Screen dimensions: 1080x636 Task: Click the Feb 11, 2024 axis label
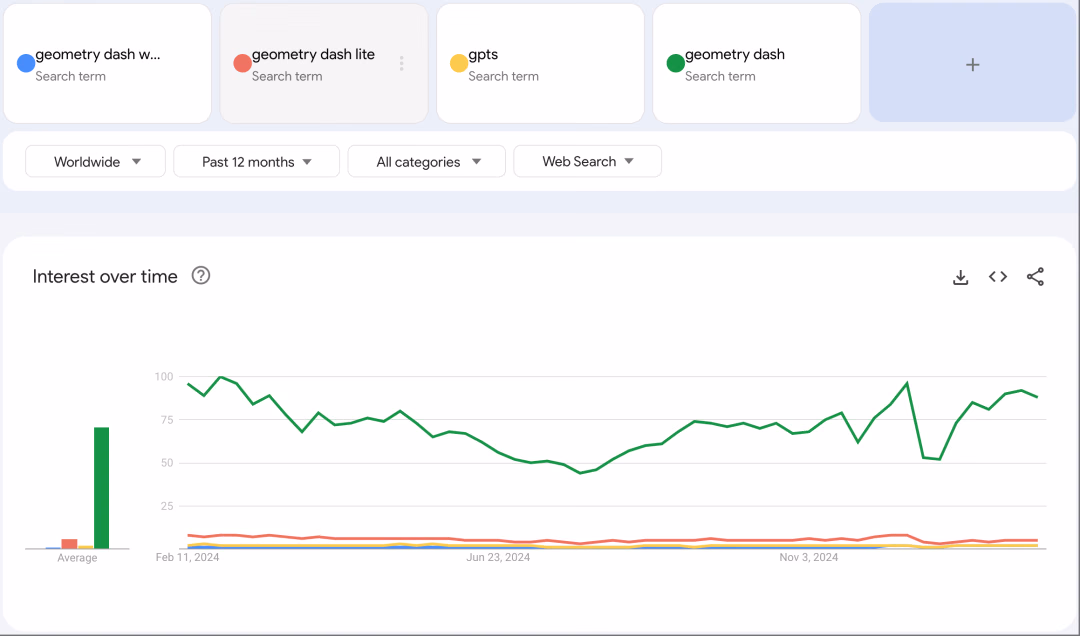[x=187, y=557]
